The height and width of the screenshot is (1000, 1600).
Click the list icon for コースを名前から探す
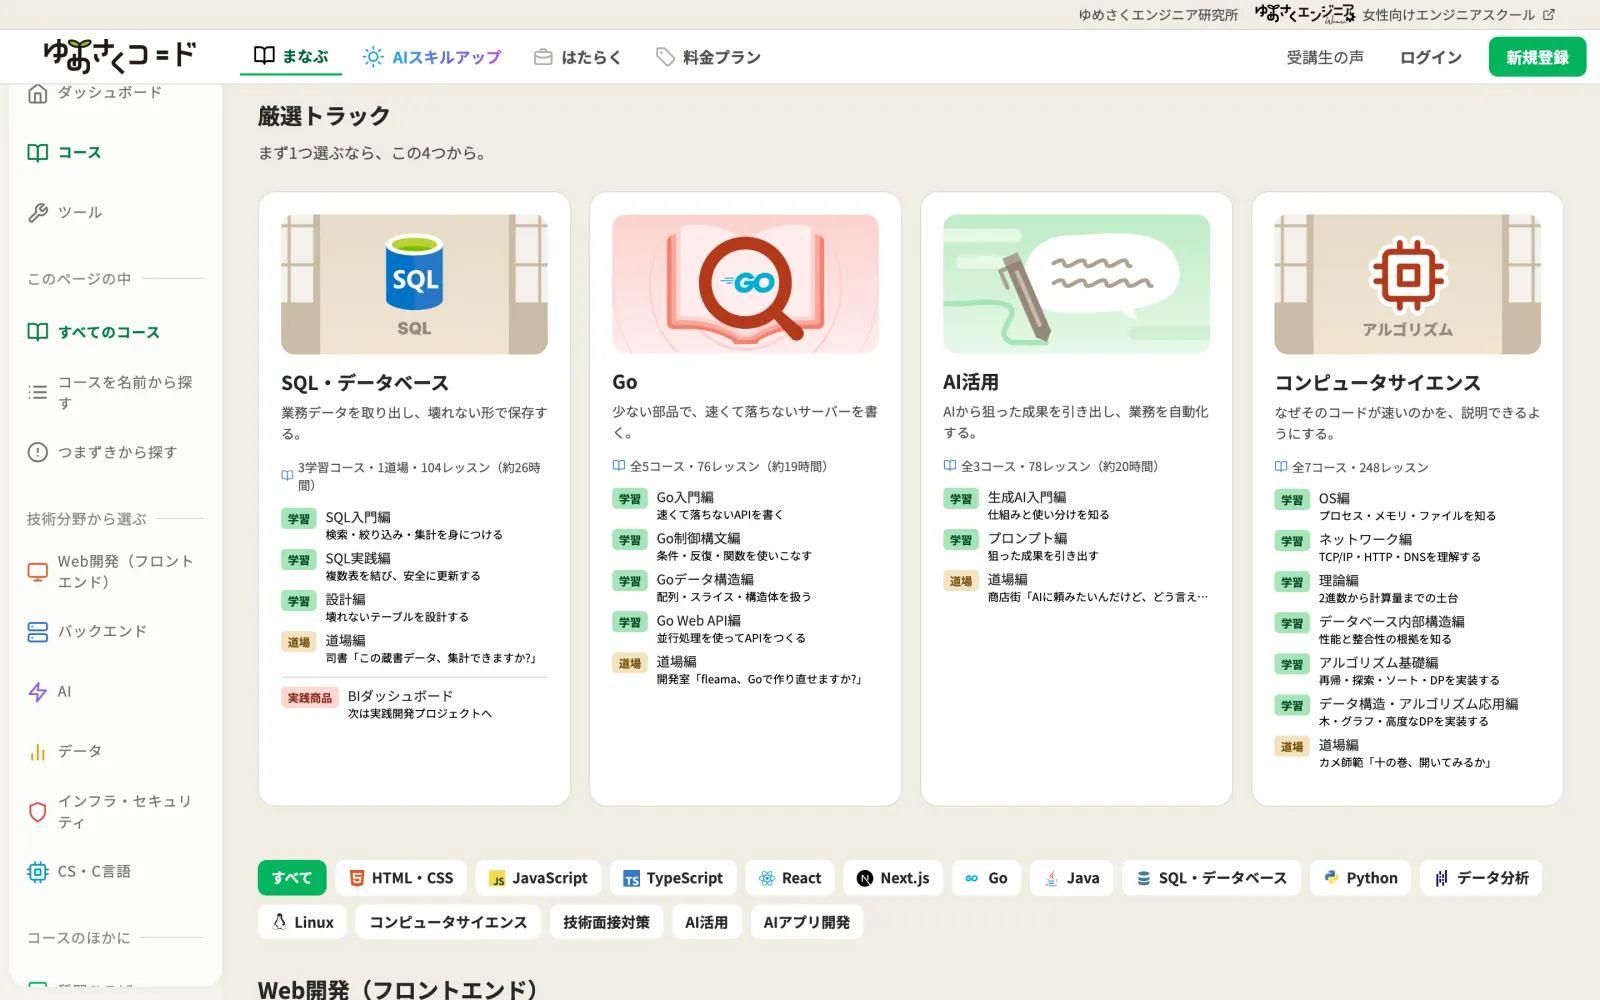pyautogui.click(x=37, y=392)
